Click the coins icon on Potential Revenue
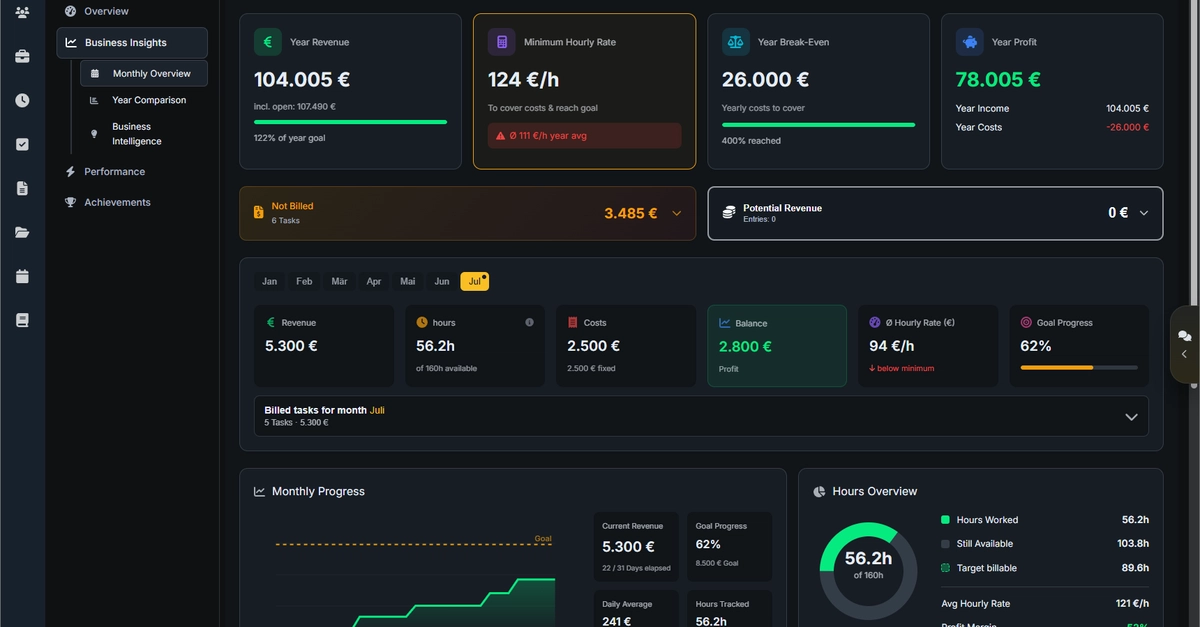Image resolution: width=1200 pixels, height=627 pixels. click(x=729, y=212)
